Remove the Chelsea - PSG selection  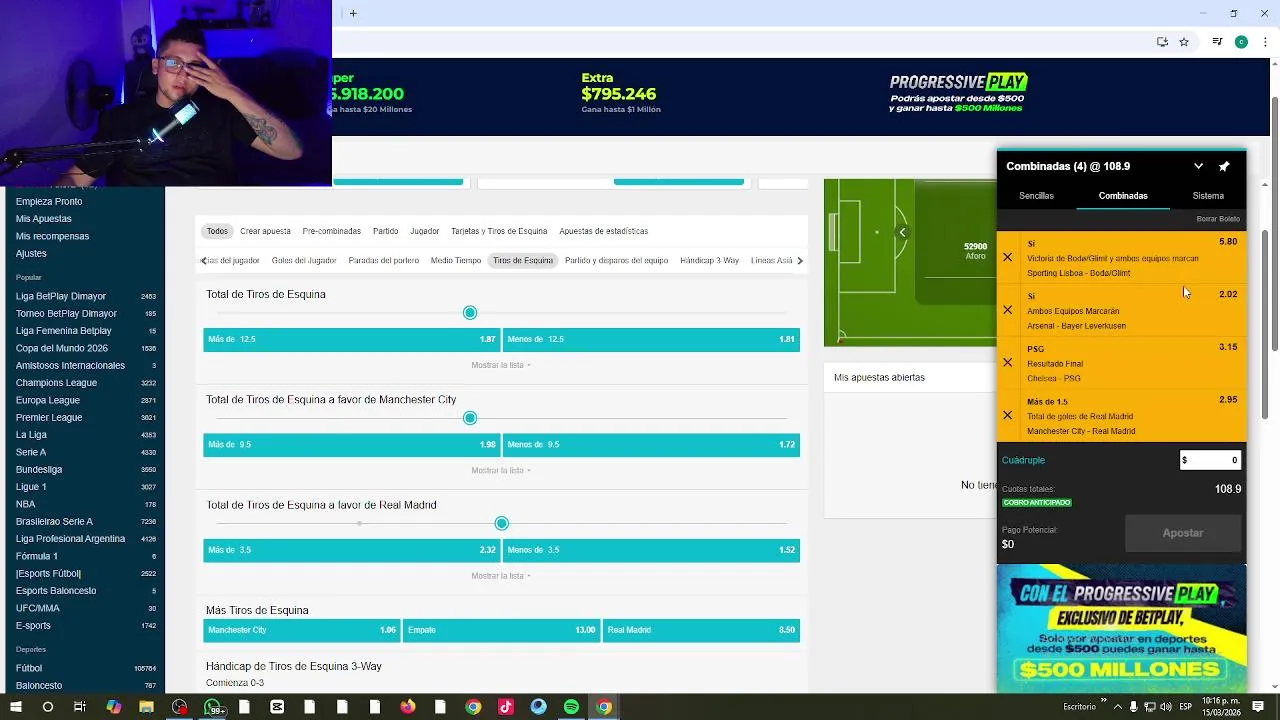point(1007,362)
